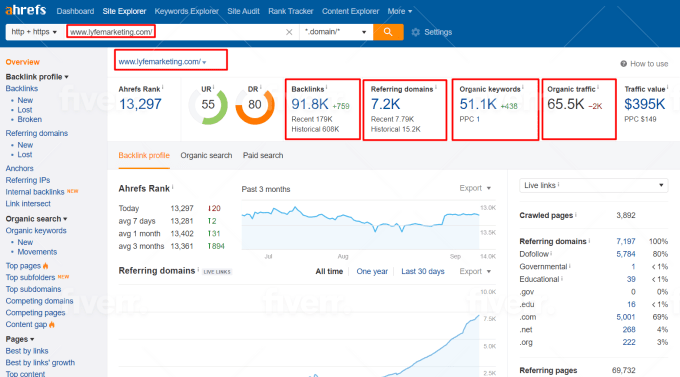The image size is (680, 377).
Task: Expand the Live links dropdown
Action: pyautogui.click(x=594, y=185)
